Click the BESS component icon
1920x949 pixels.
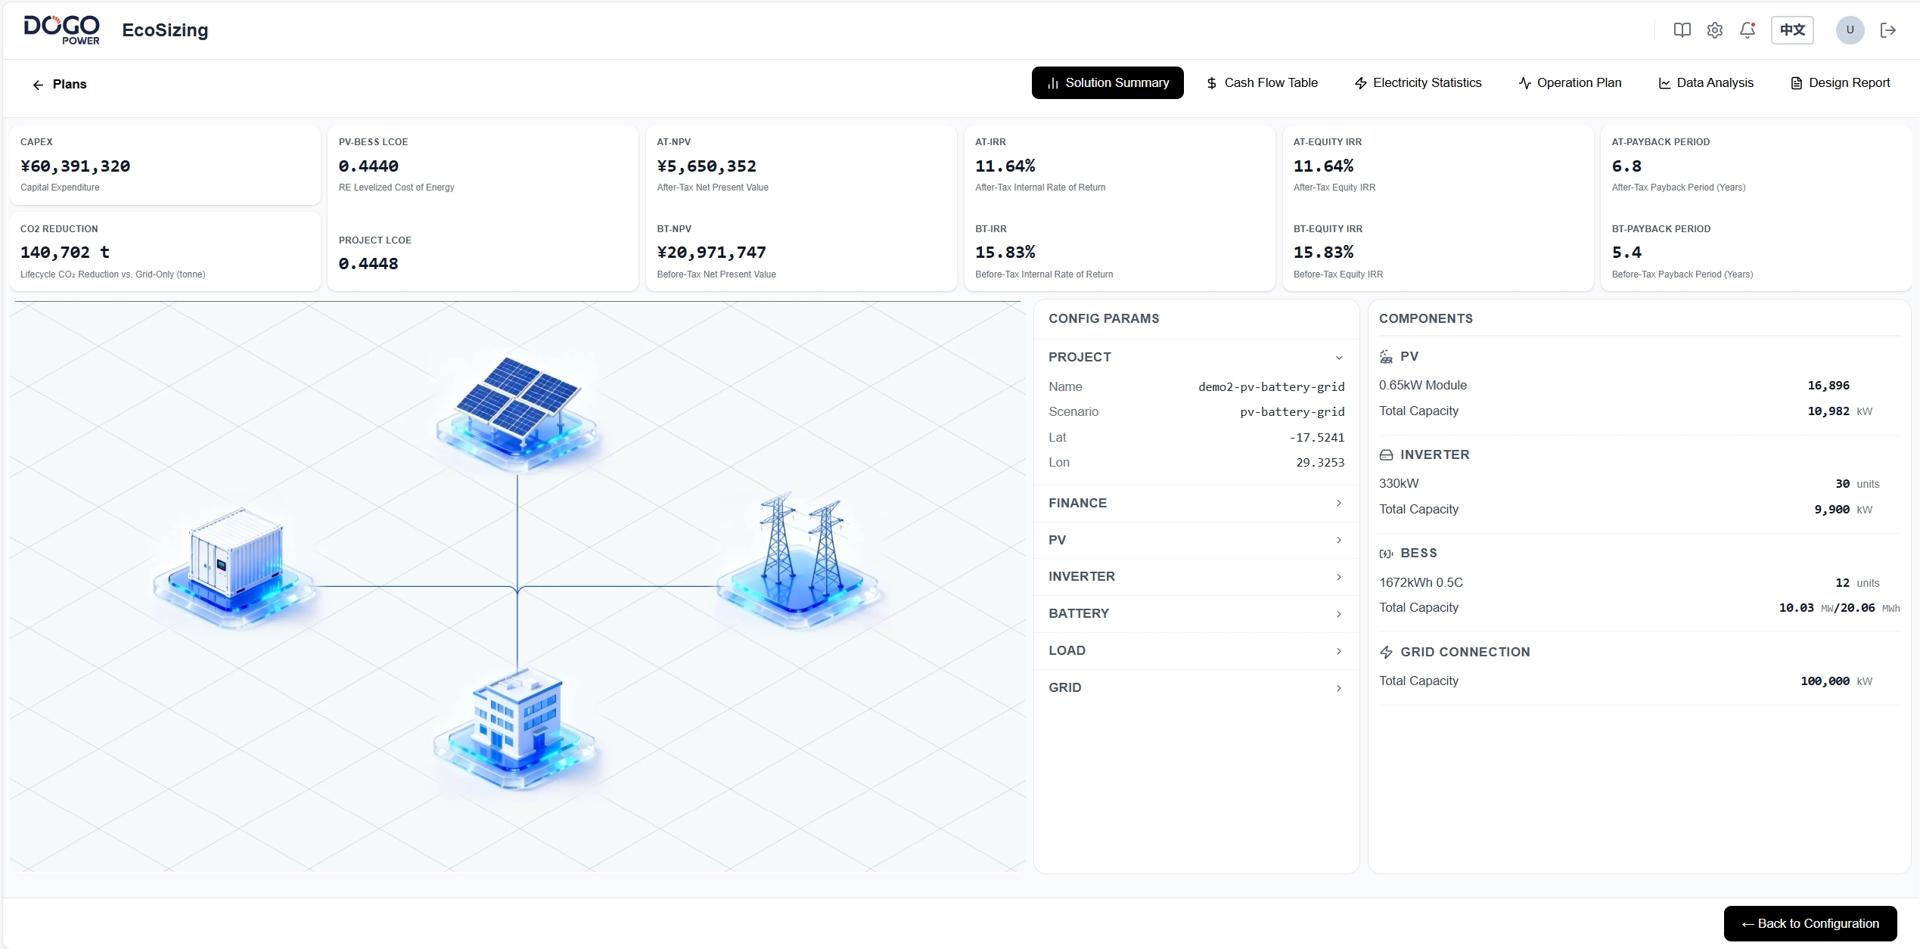pos(1386,553)
